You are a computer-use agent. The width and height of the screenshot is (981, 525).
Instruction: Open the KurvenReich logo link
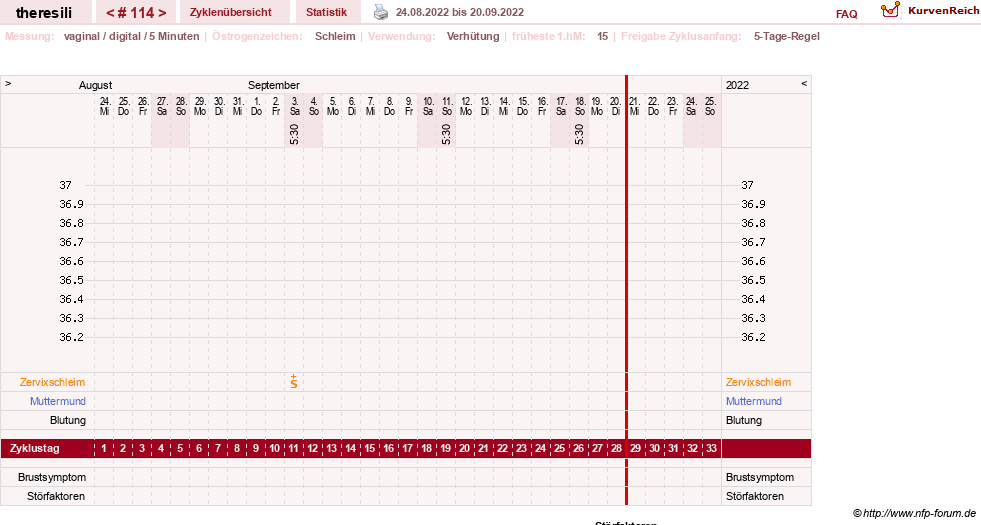(930, 11)
